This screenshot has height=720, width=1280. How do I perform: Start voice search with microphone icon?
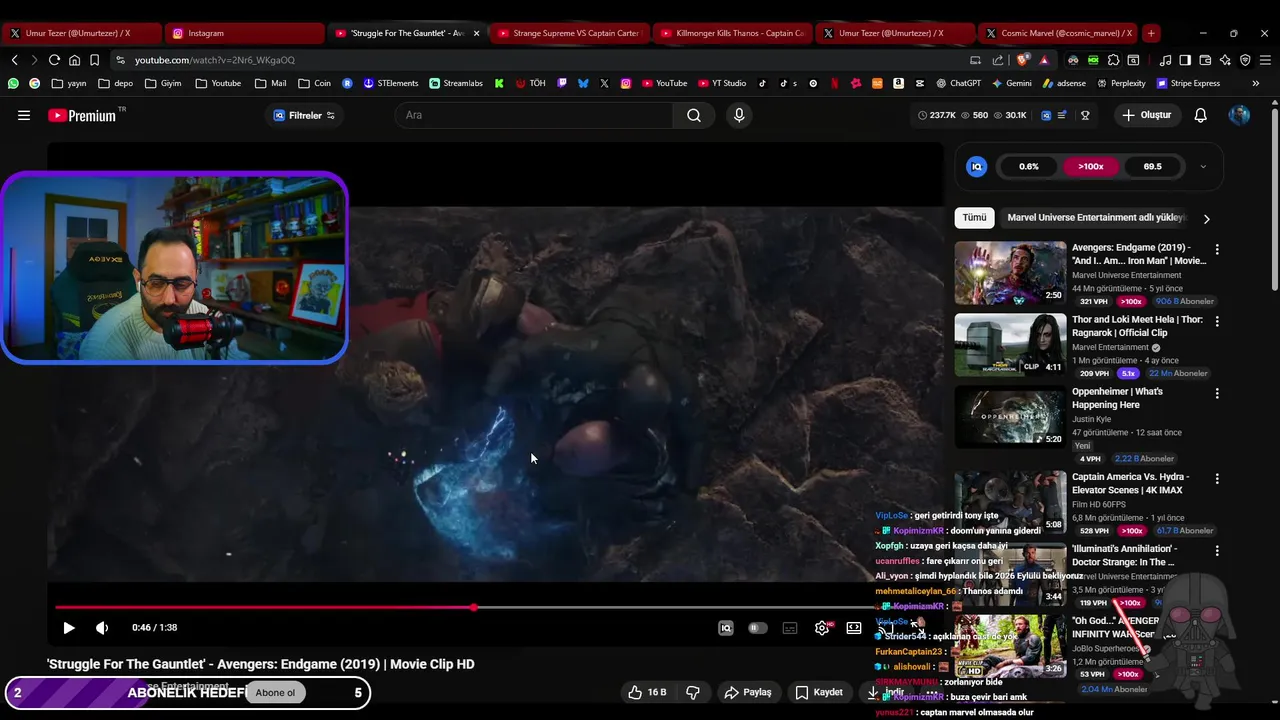(x=739, y=115)
